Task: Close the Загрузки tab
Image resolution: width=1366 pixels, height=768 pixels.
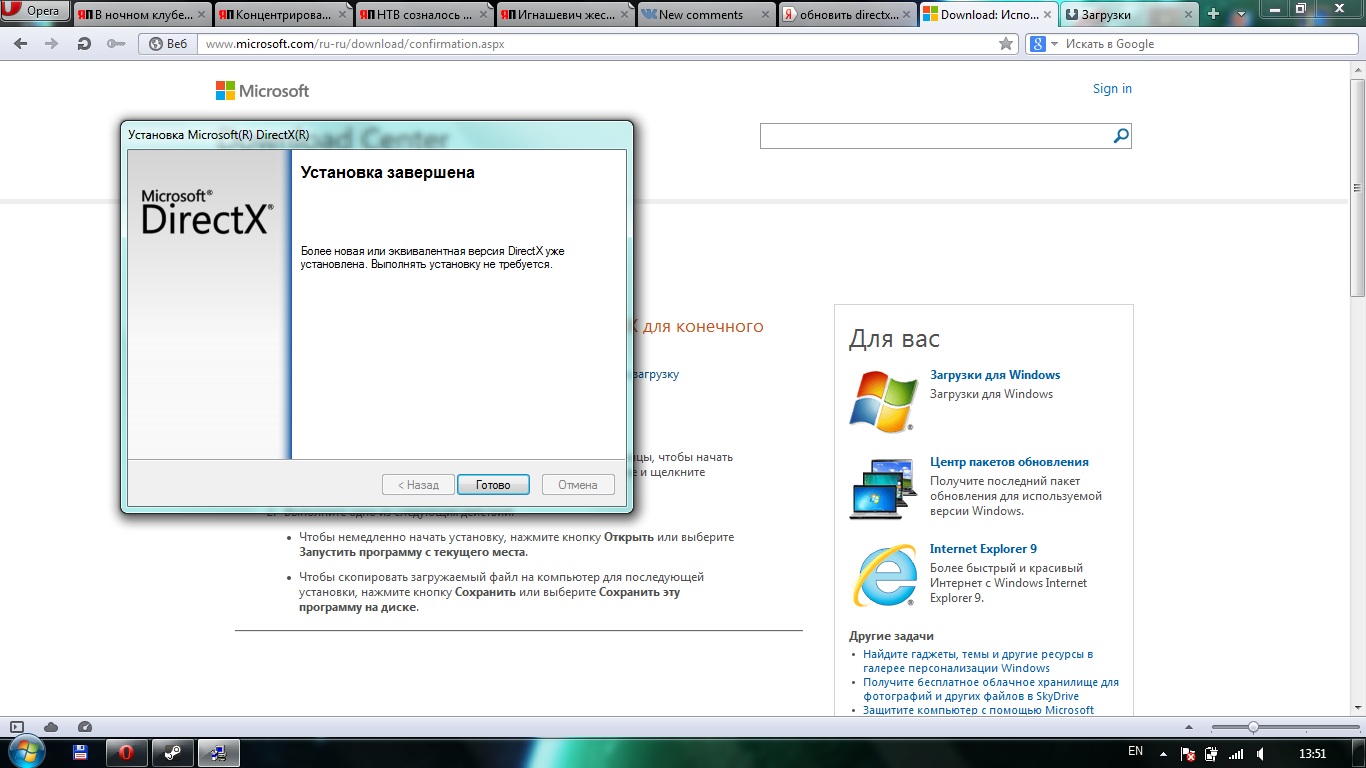Action: pos(1187,15)
